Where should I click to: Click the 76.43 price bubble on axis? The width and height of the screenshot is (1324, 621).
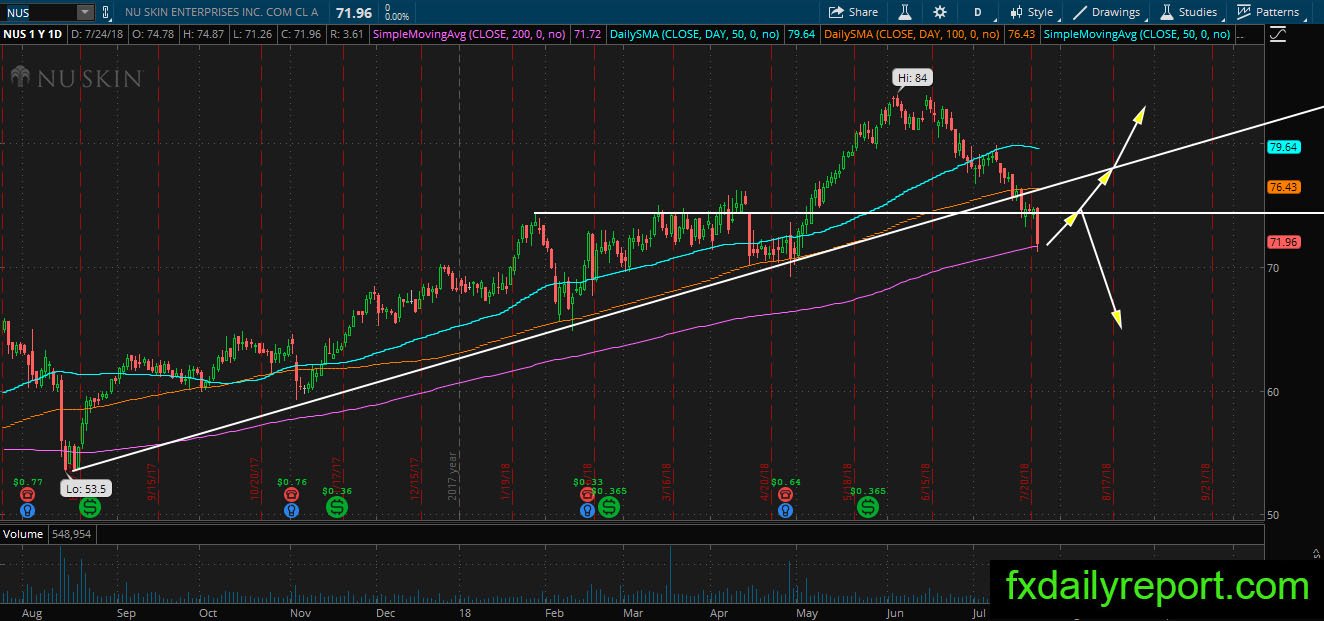pyautogui.click(x=1283, y=187)
